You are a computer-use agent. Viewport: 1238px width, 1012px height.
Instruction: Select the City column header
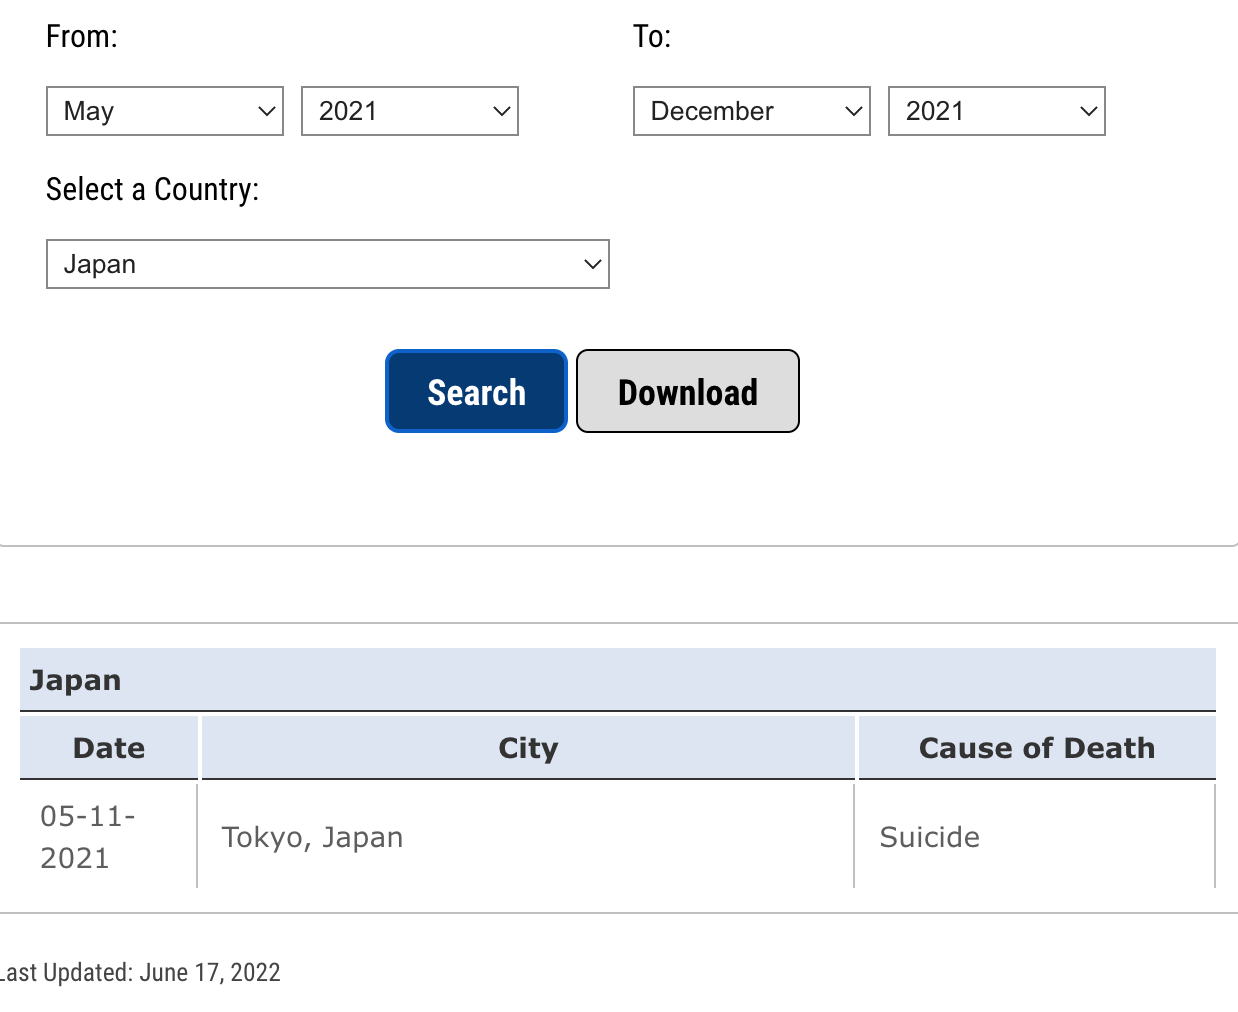coord(528,747)
